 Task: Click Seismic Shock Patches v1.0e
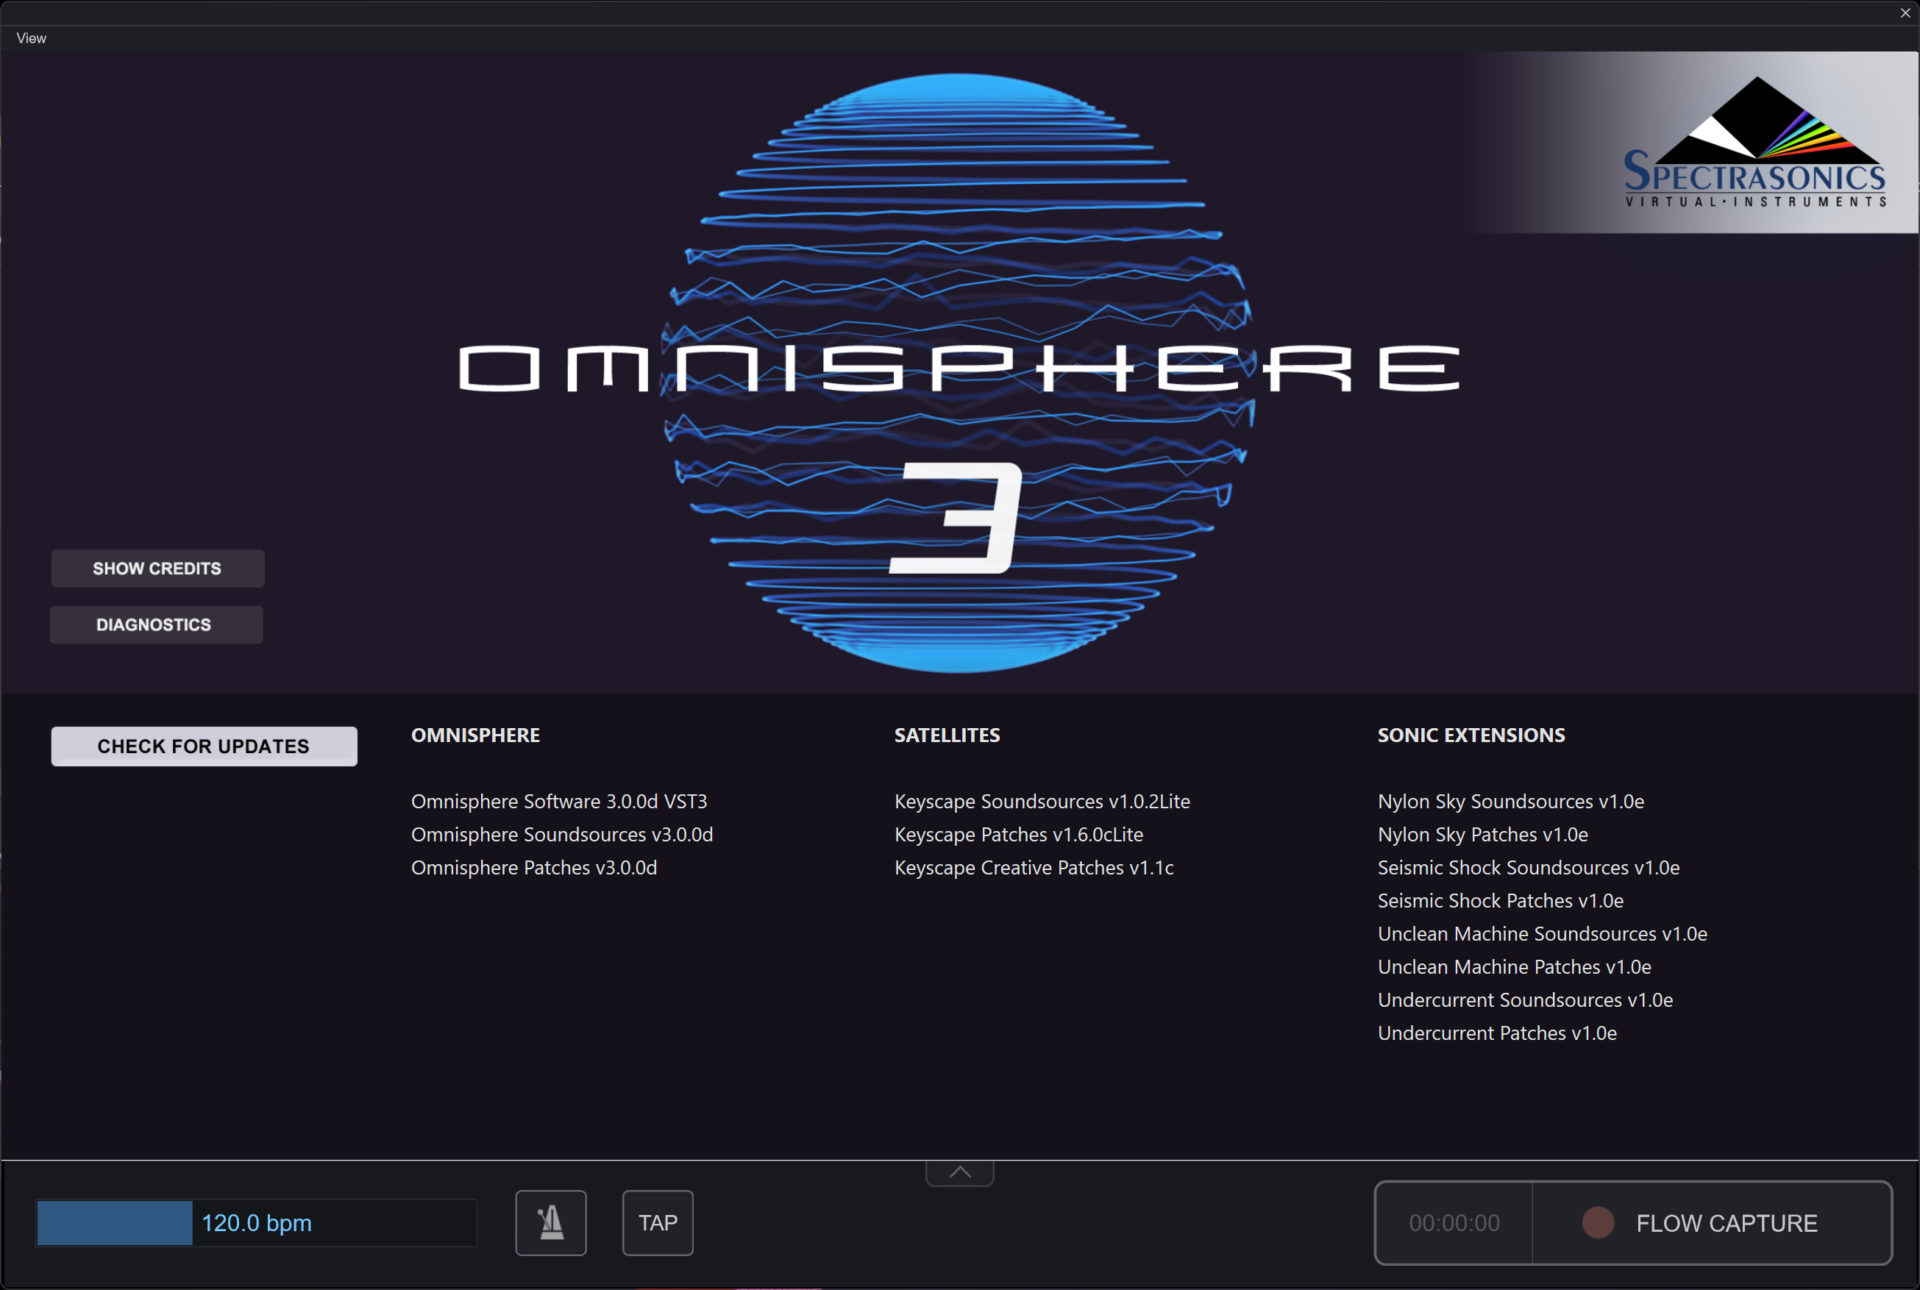[x=1500, y=900]
